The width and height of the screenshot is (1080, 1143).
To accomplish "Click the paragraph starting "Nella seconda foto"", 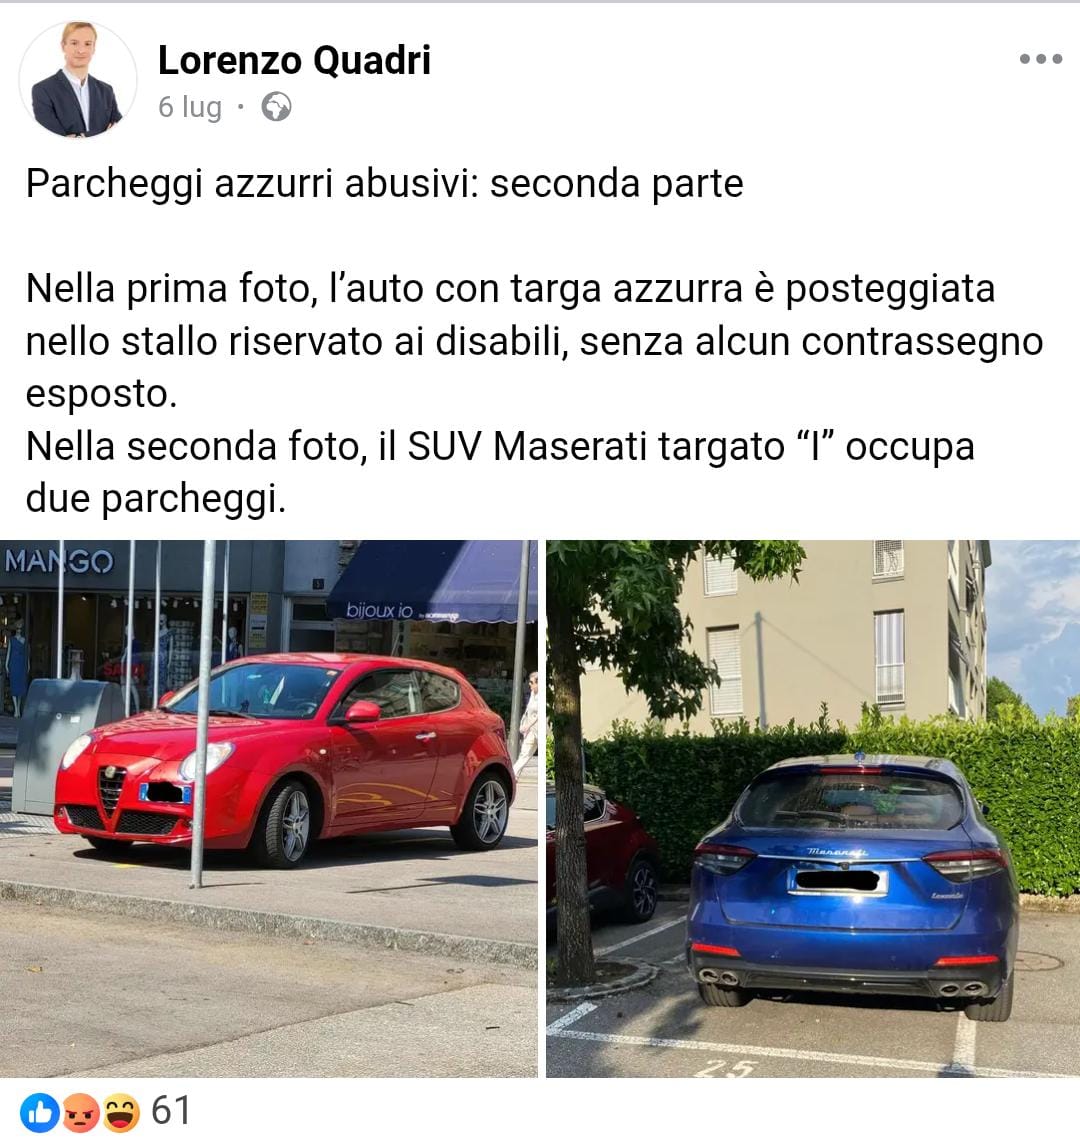I will coord(501,472).
